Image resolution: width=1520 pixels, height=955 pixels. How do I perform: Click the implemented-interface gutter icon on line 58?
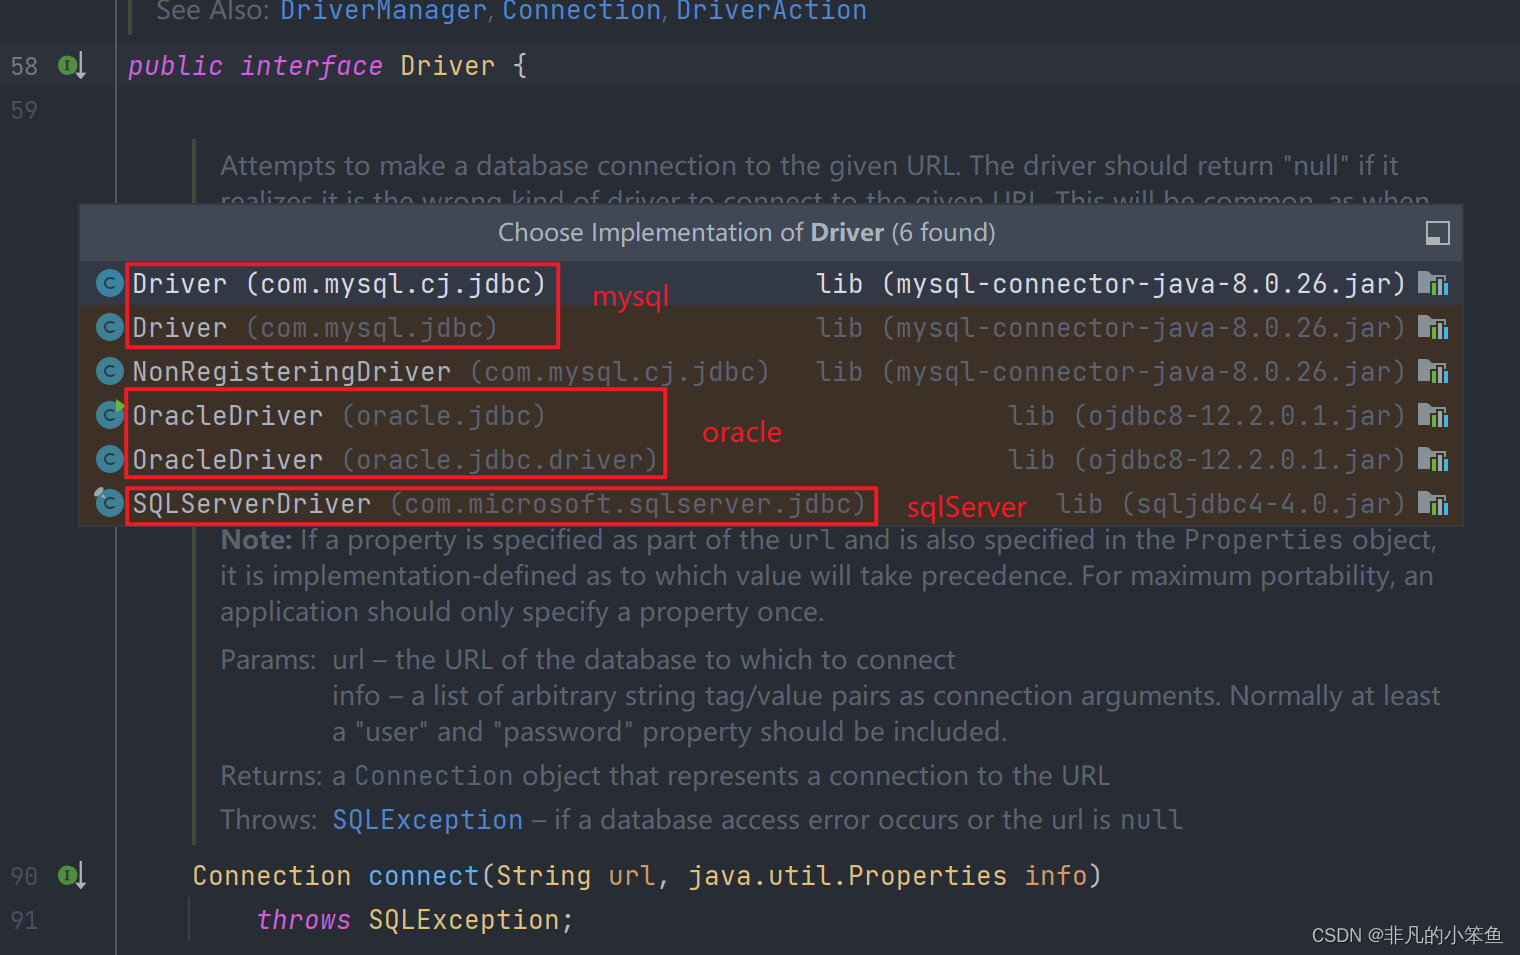click(71, 66)
